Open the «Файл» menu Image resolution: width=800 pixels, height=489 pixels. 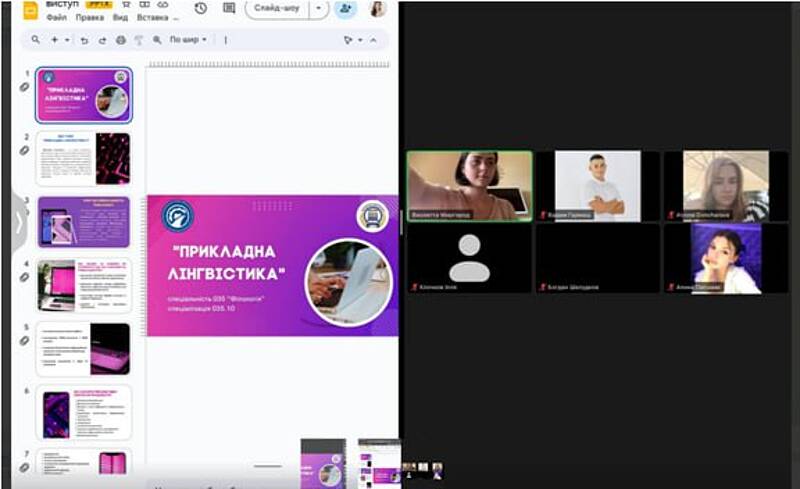click(56, 18)
